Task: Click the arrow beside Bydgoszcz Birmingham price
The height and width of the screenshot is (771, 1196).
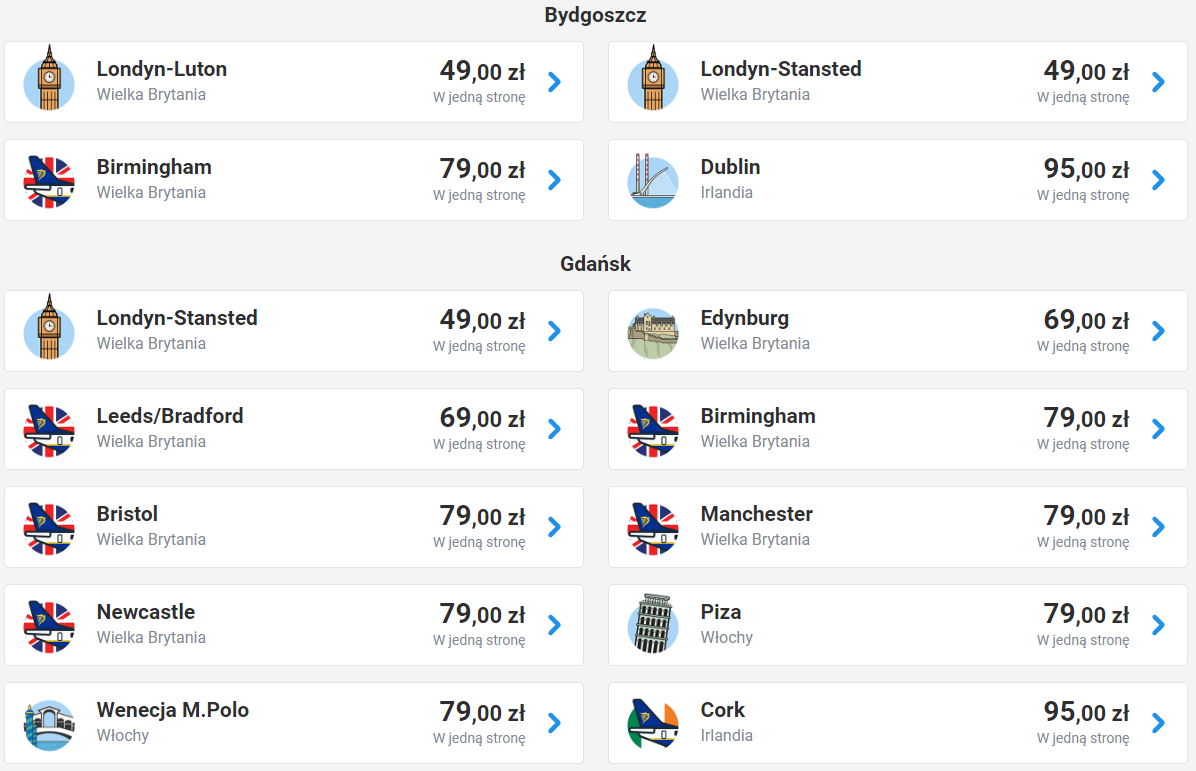Action: 555,180
